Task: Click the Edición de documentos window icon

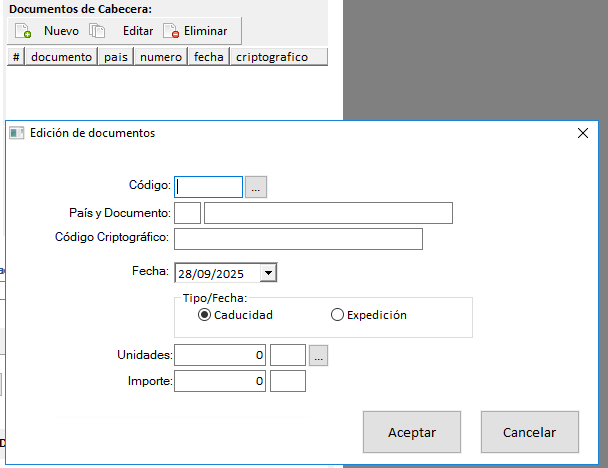Action: pos(16,133)
